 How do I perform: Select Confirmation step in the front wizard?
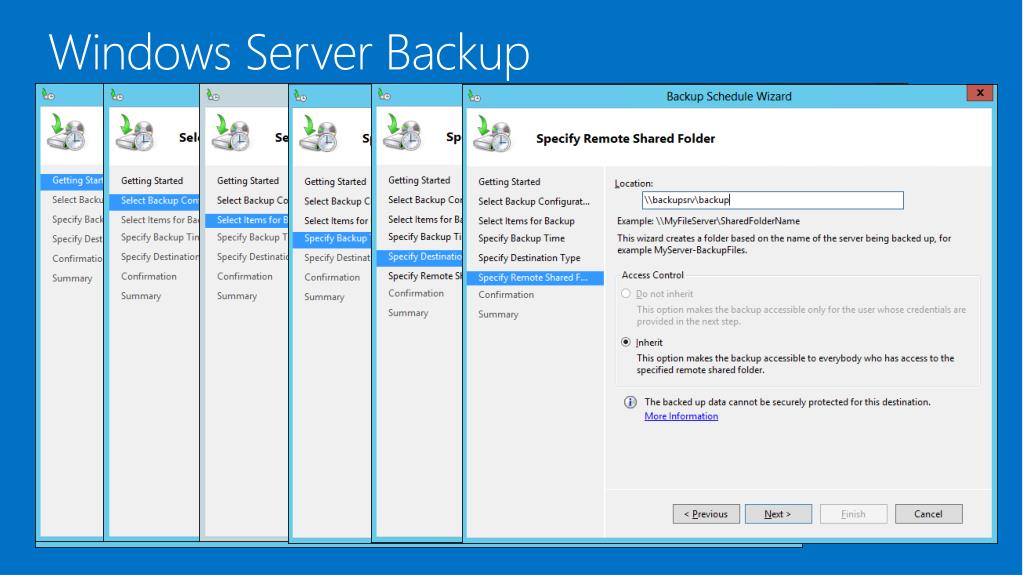pos(506,294)
